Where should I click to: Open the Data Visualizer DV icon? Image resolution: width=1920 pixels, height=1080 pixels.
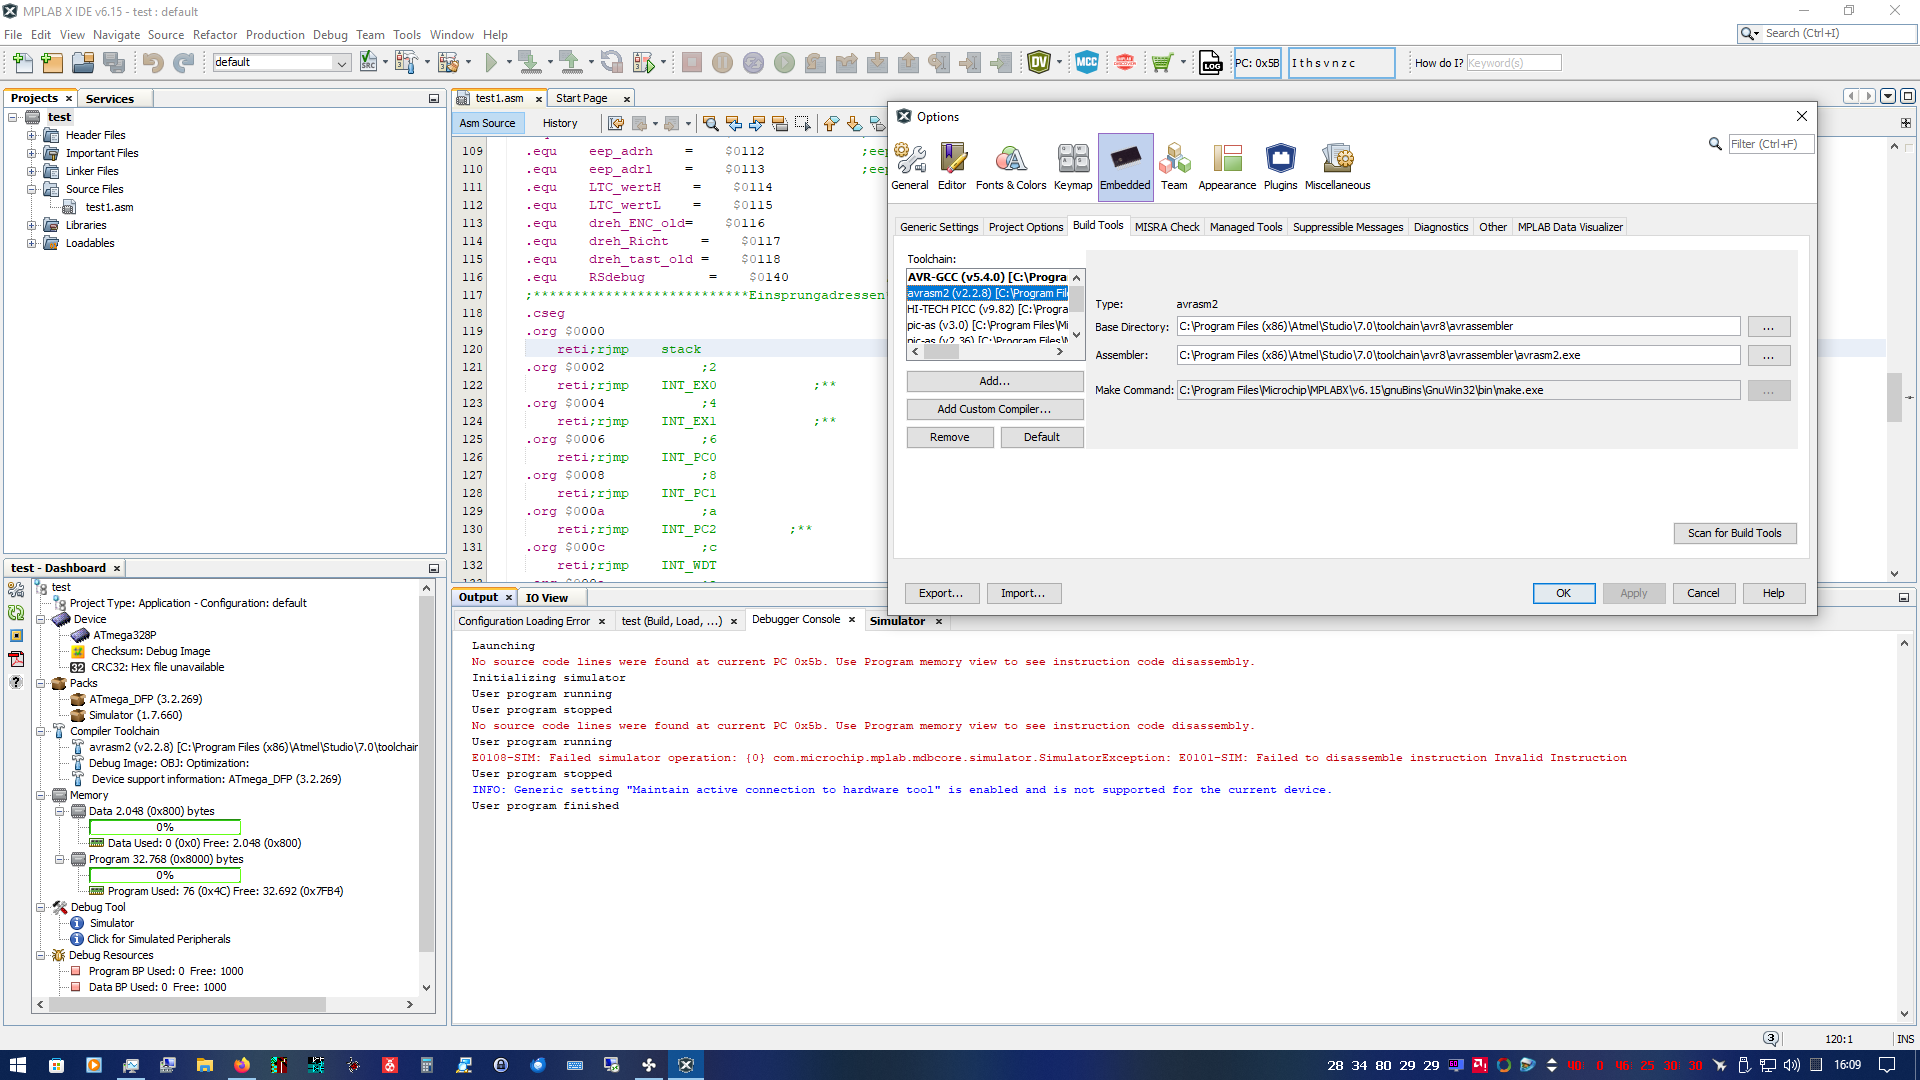point(1039,63)
